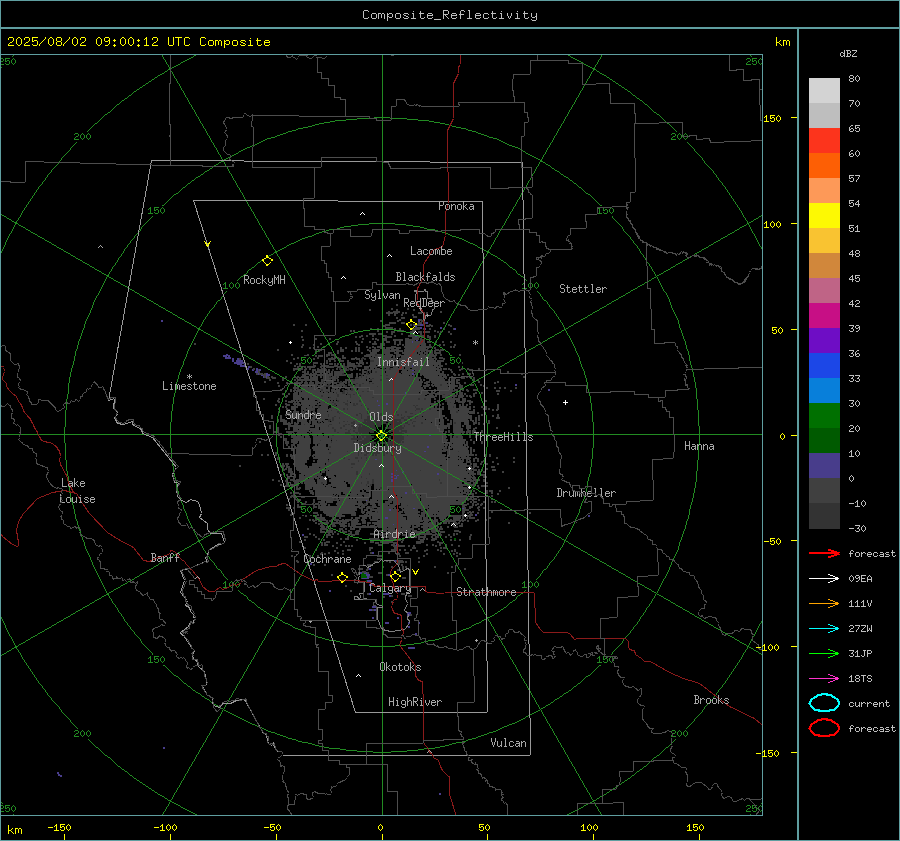Click the red forecast arrow in legend

pos(824,553)
